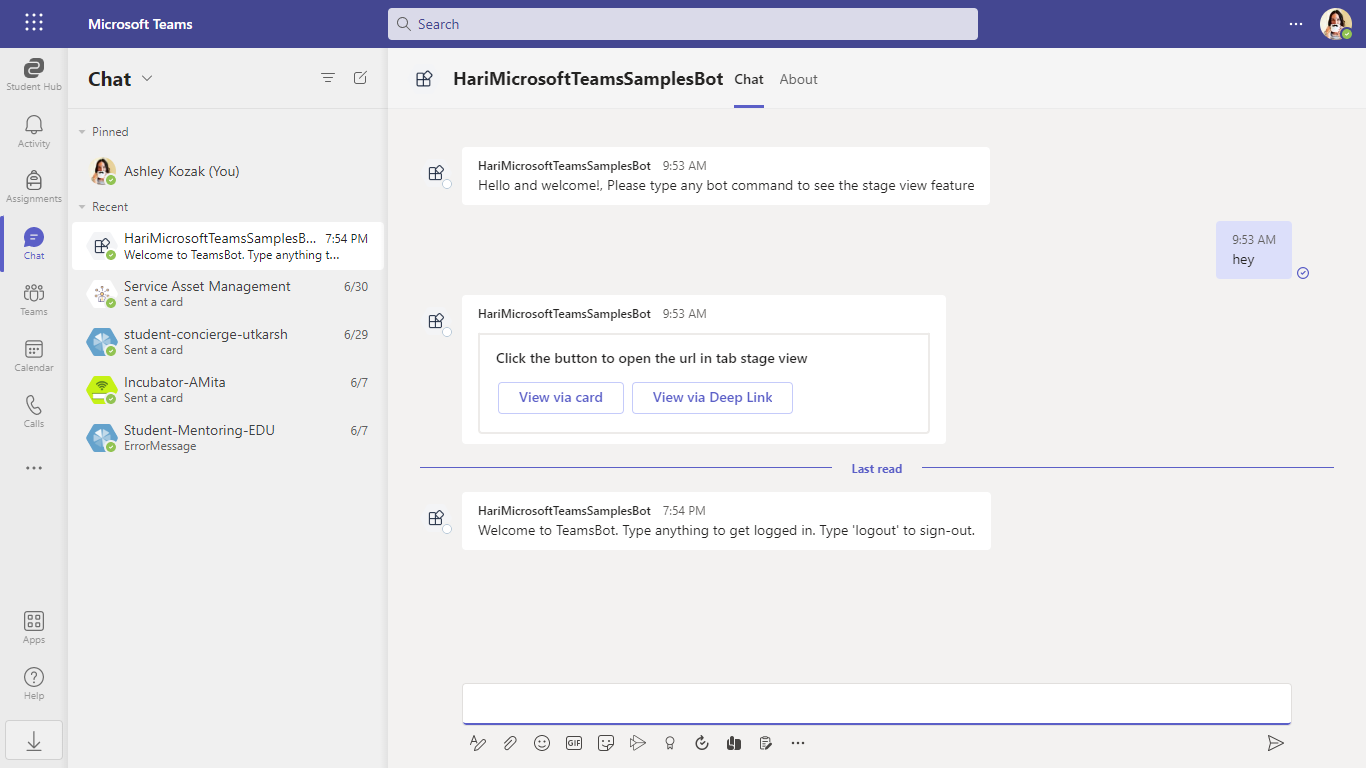
Task: Open the Format text options icon
Action: point(478,743)
